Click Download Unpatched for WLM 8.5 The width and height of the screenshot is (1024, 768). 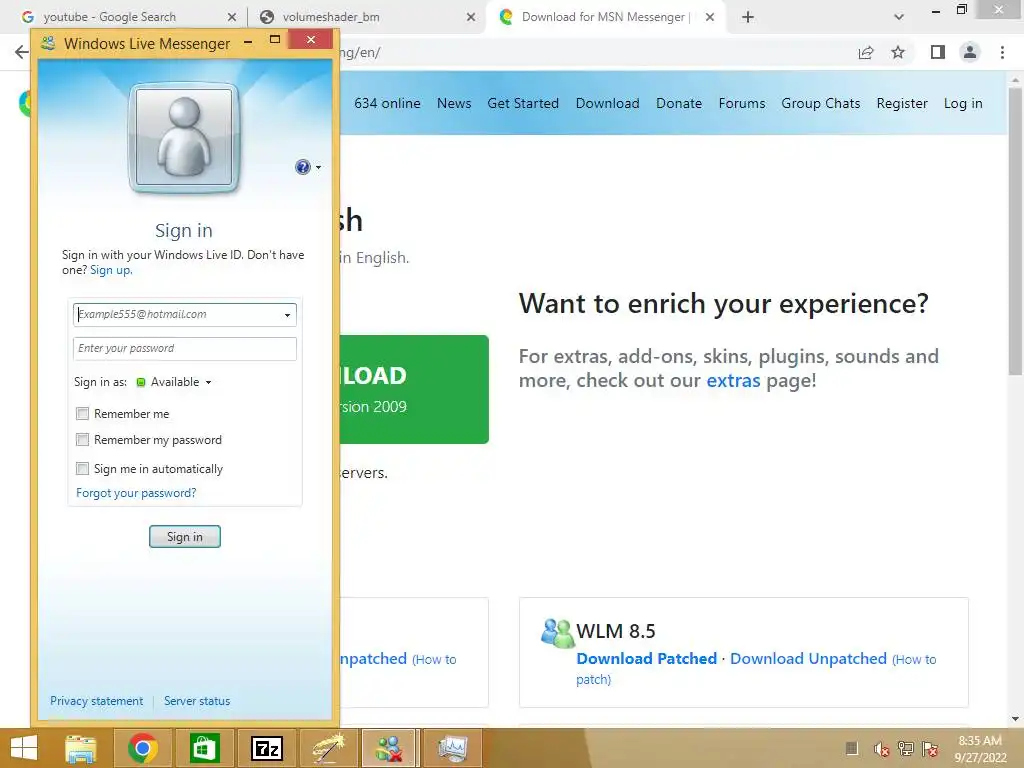[x=808, y=658]
